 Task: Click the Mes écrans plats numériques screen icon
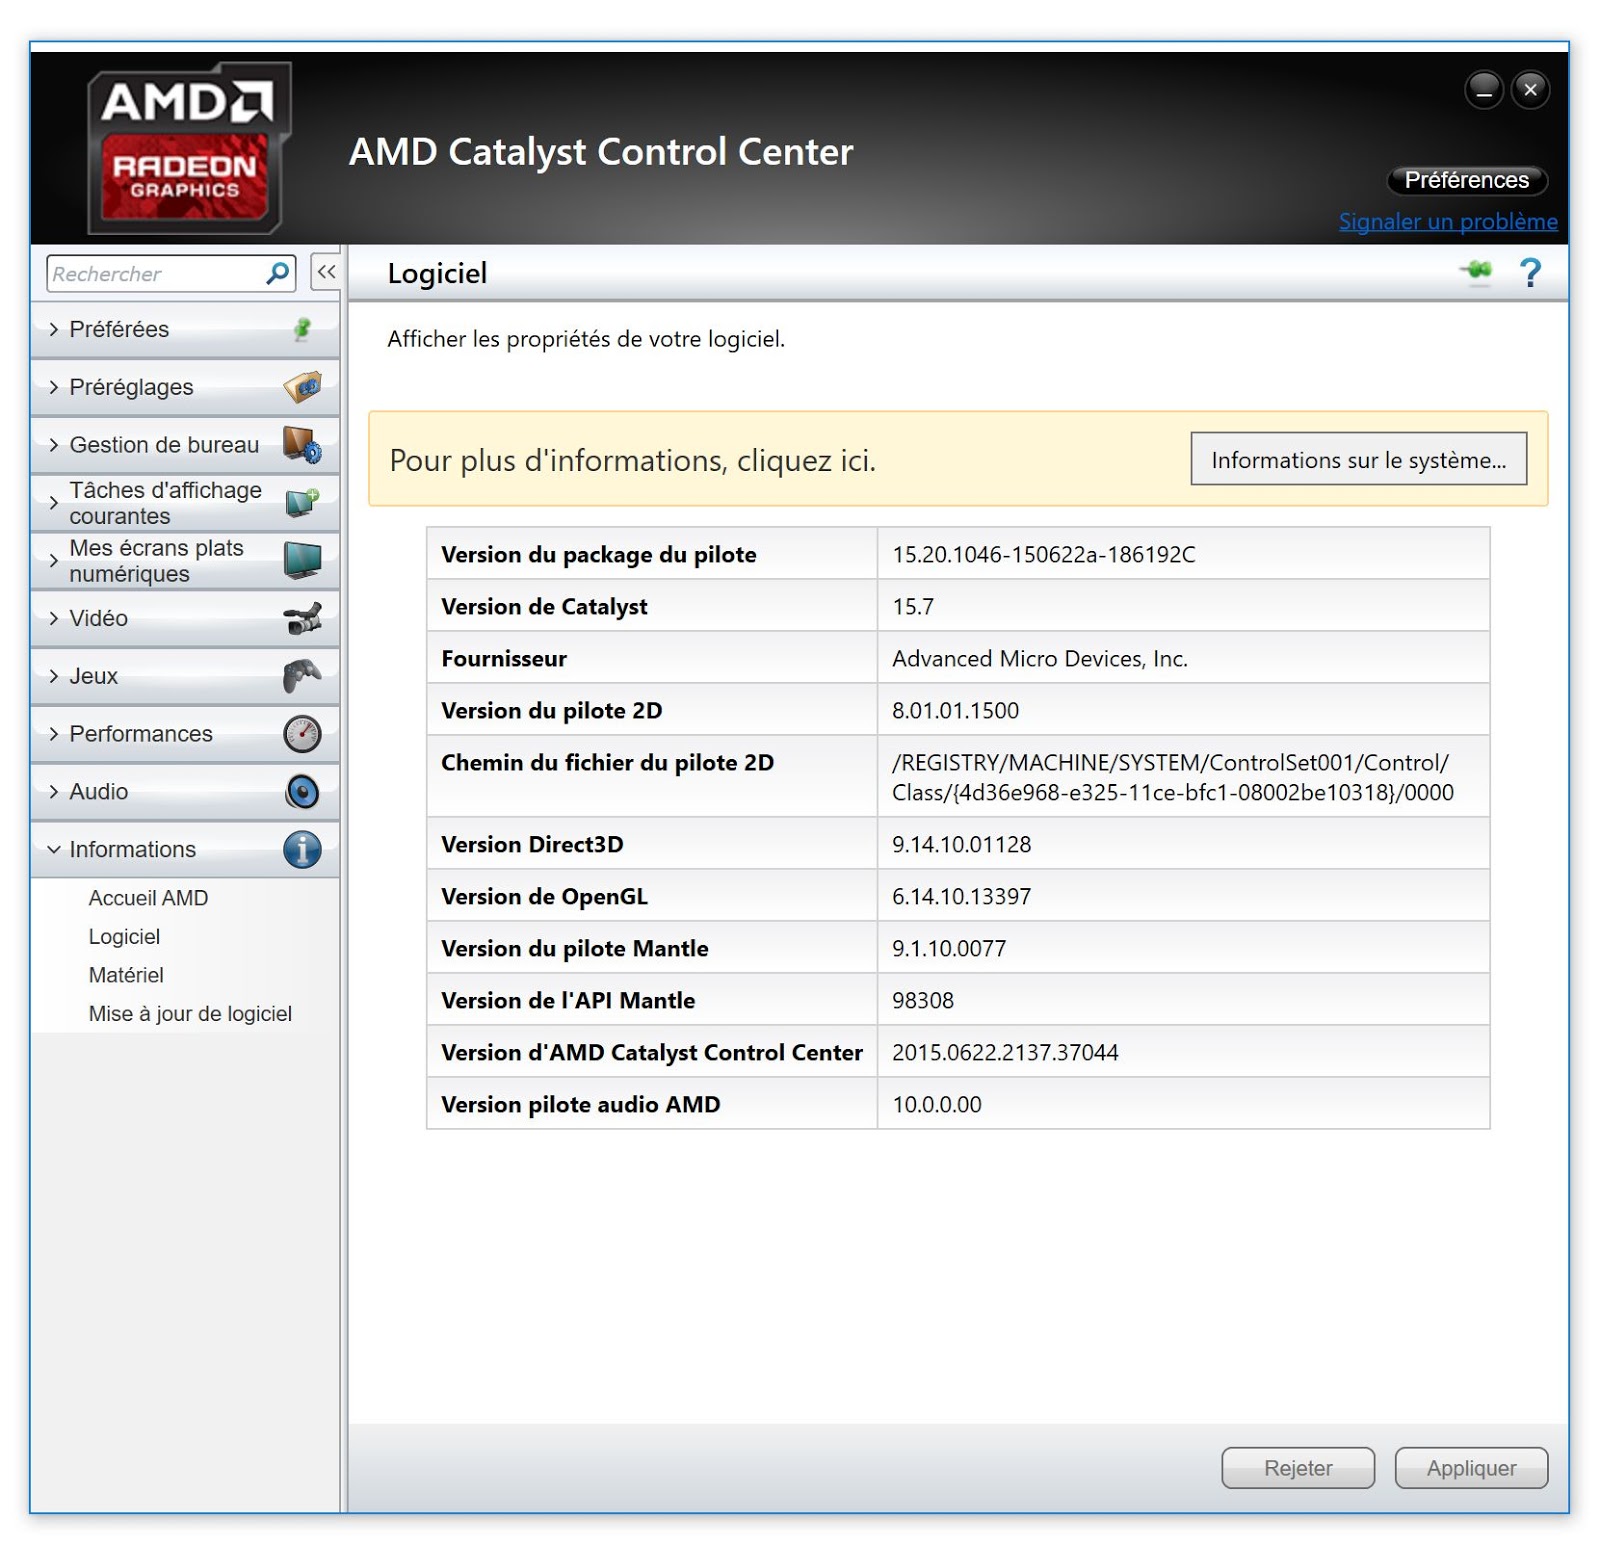coord(302,560)
